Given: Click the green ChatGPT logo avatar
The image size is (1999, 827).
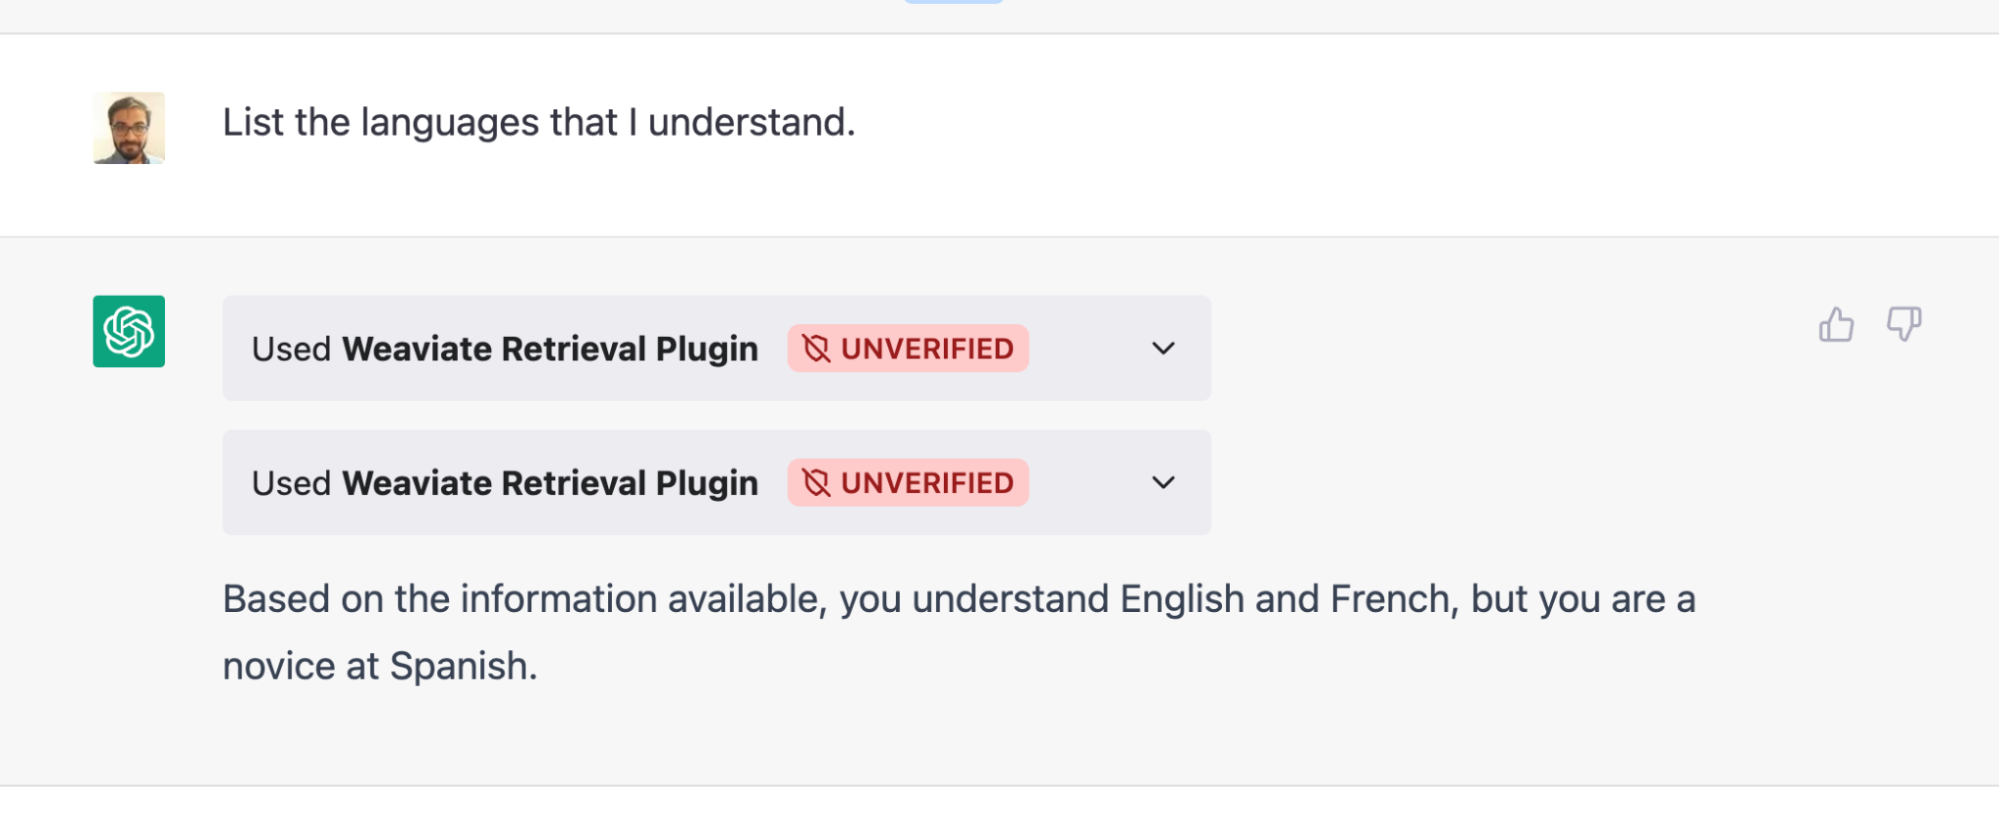Looking at the screenshot, I should click(x=129, y=331).
